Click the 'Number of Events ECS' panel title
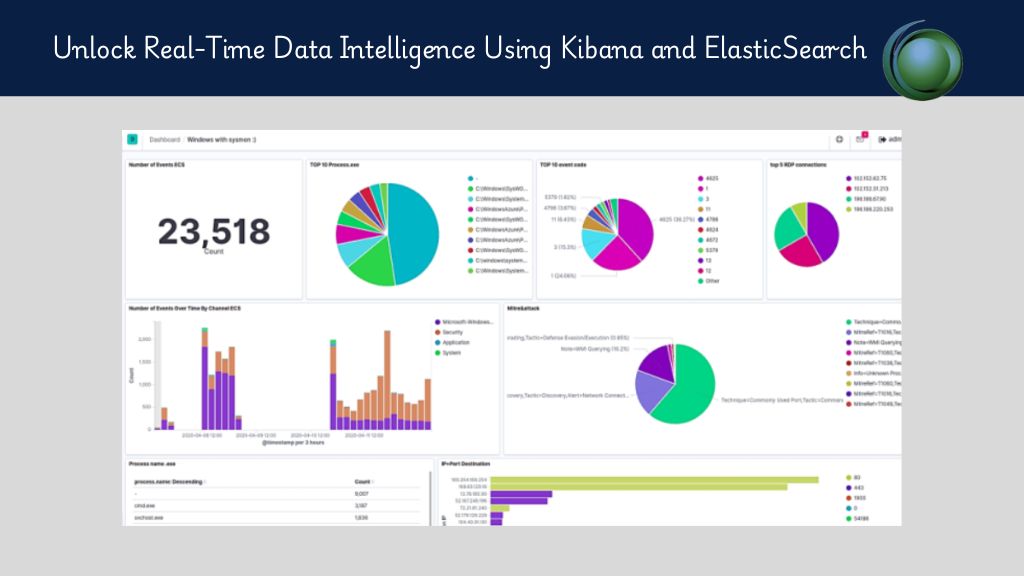 (157, 165)
